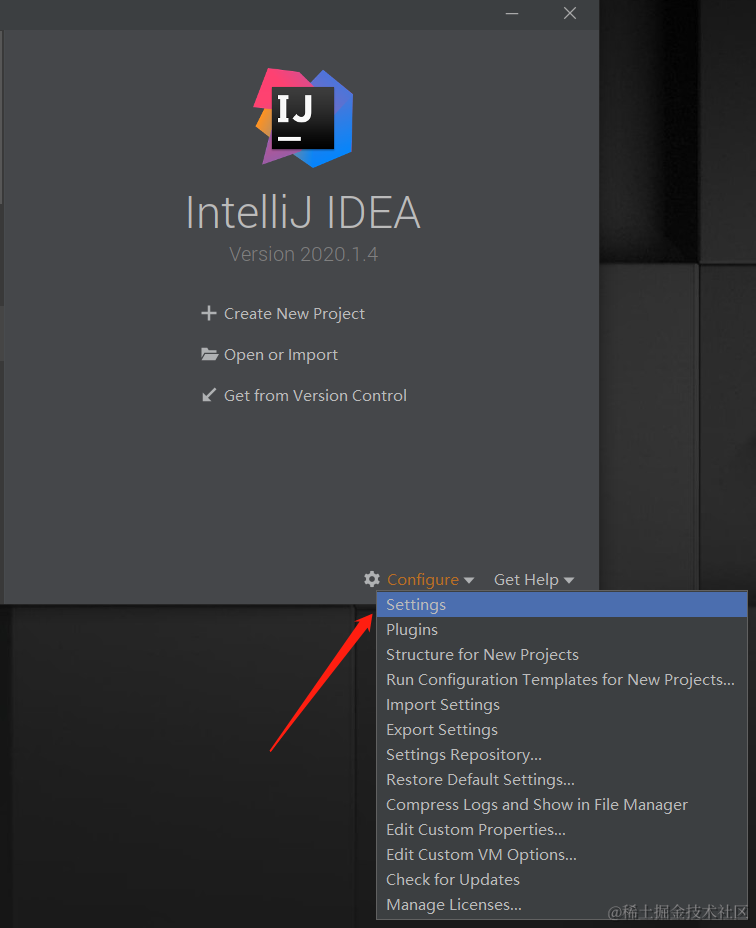
Task: Choose Open or Import
Action: tap(281, 355)
